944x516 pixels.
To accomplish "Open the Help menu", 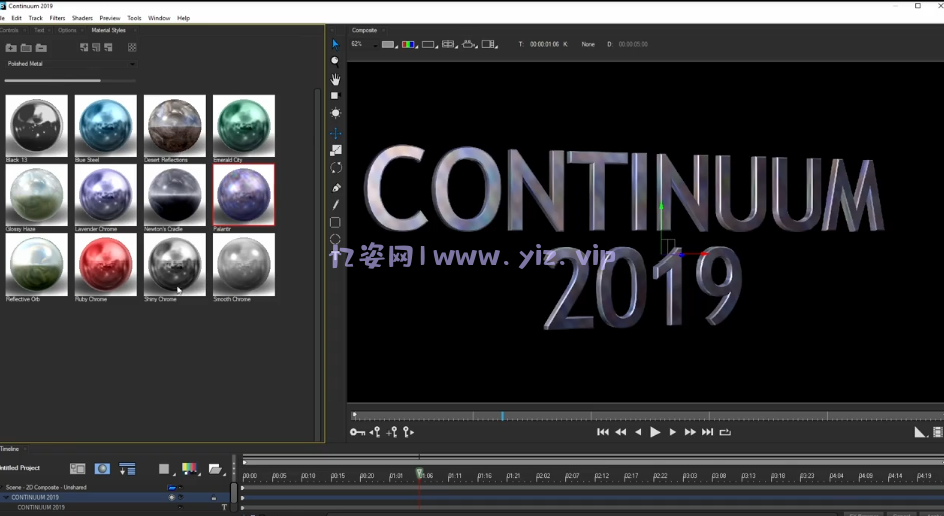I will (184, 18).
